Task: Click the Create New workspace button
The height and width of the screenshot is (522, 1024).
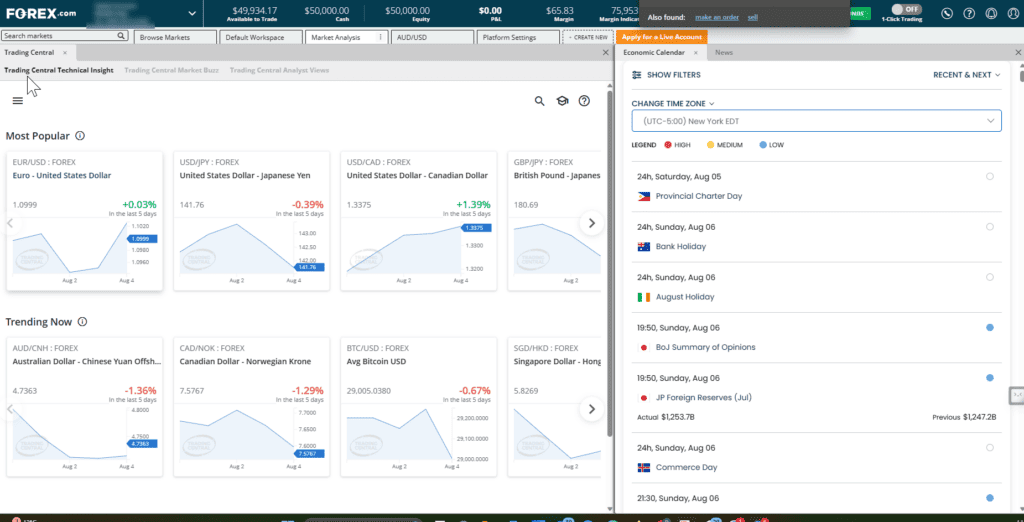Action: pos(587,37)
